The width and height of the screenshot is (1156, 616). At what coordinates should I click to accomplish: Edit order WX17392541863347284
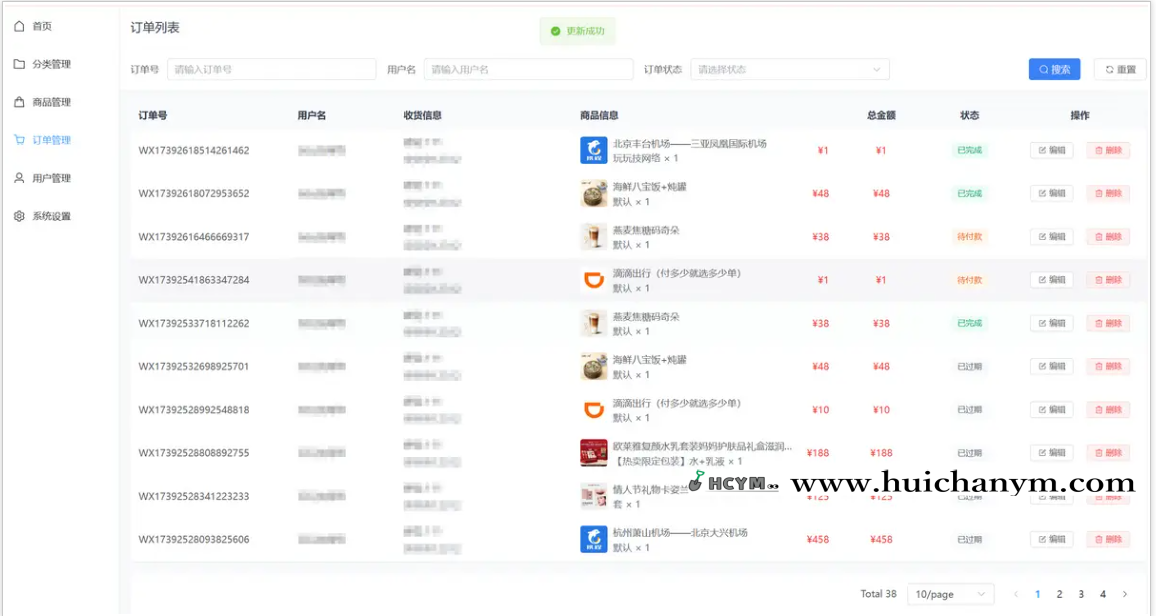[x=1051, y=280]
